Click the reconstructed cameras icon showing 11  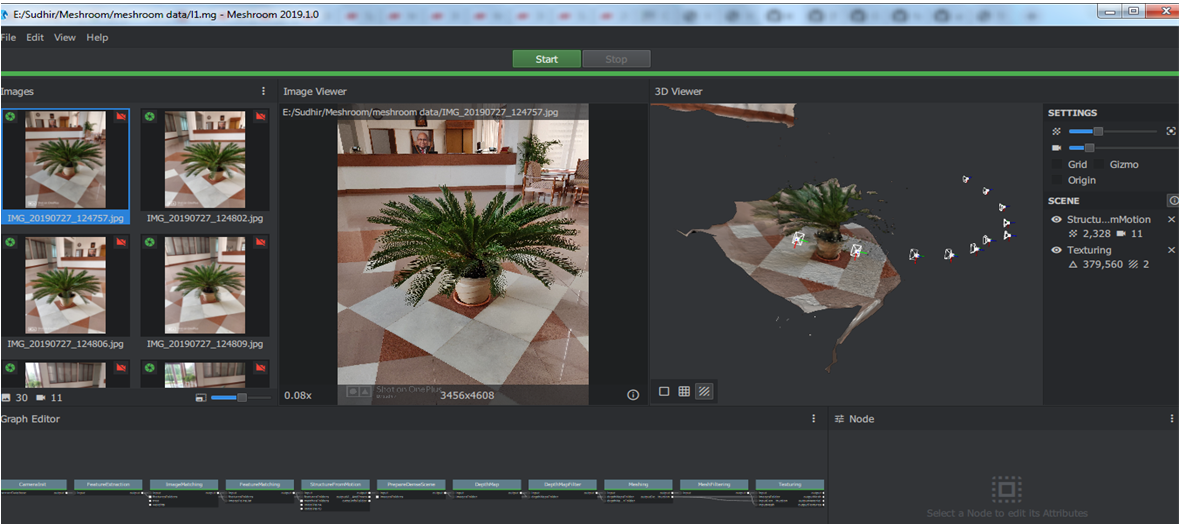point(41,397)
